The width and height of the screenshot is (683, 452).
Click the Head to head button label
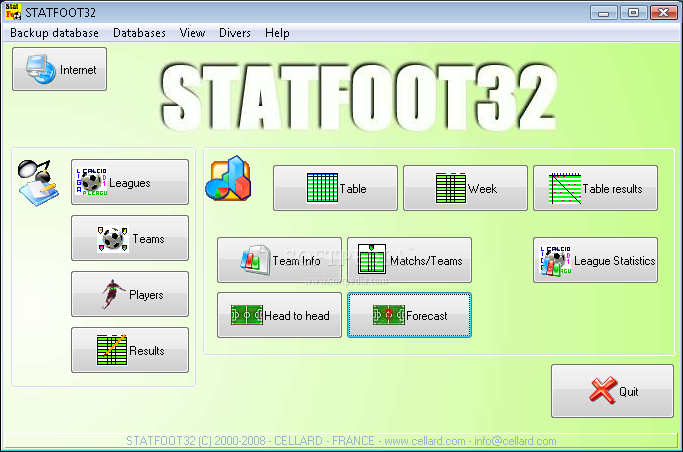pyautogui.click(x=297, y=316)
